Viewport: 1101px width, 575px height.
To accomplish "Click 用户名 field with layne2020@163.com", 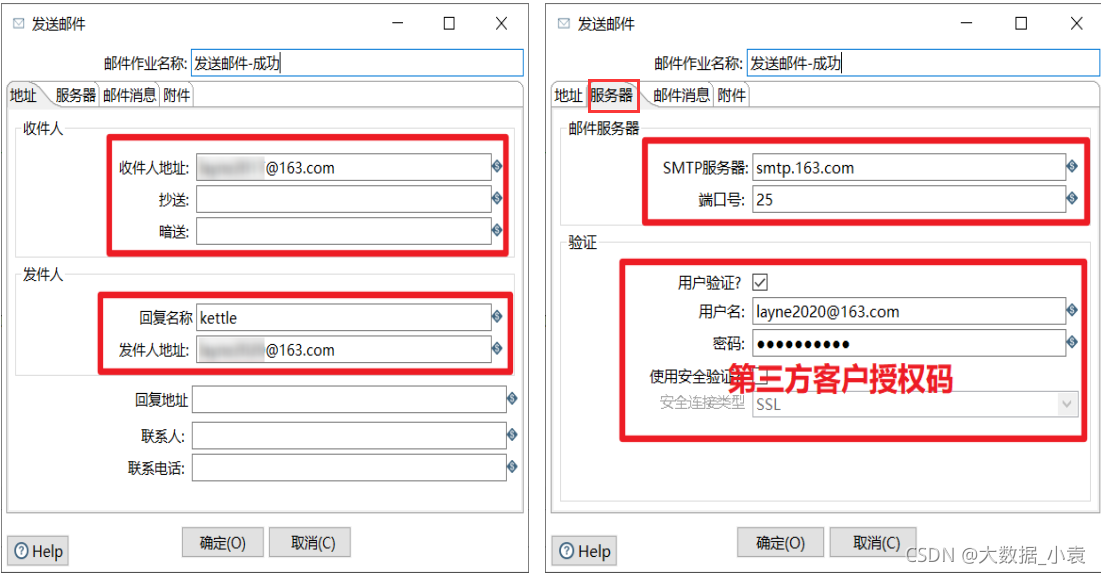I will point(909,311).
